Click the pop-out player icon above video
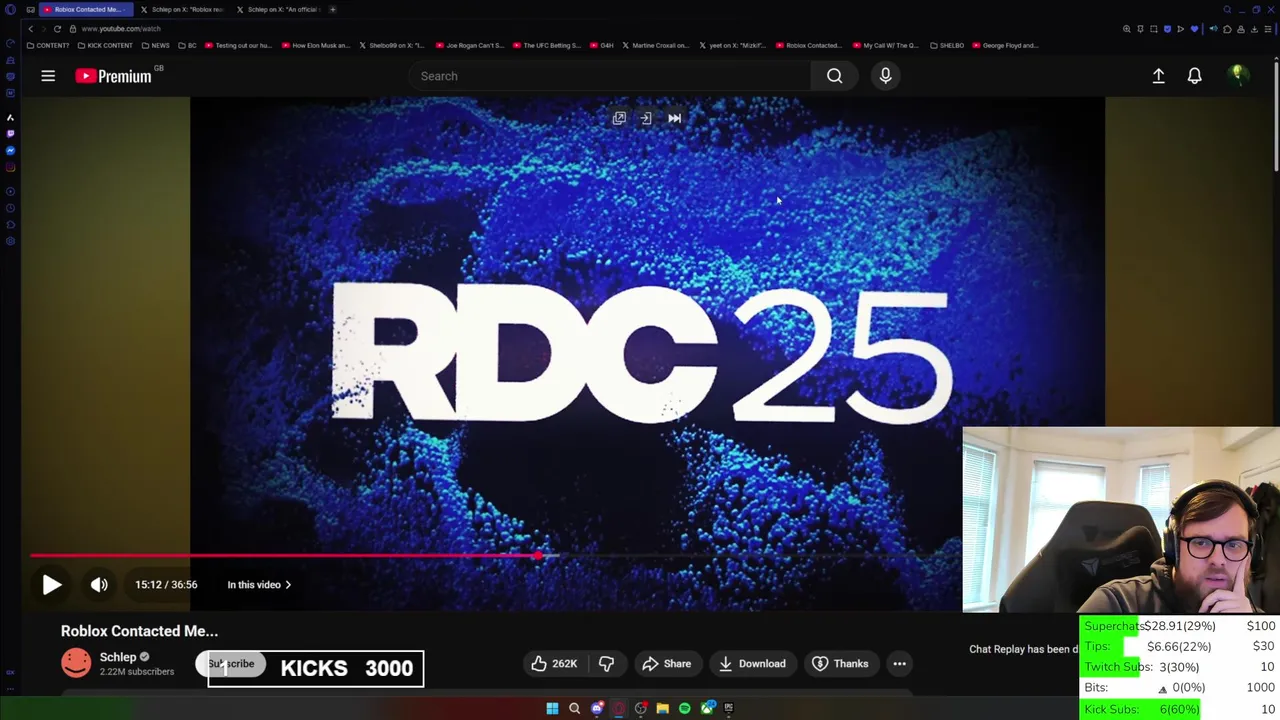 click(619, 119)
